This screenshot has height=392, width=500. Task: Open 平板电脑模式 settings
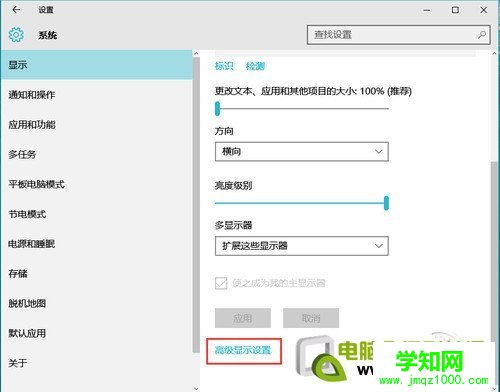97,184
